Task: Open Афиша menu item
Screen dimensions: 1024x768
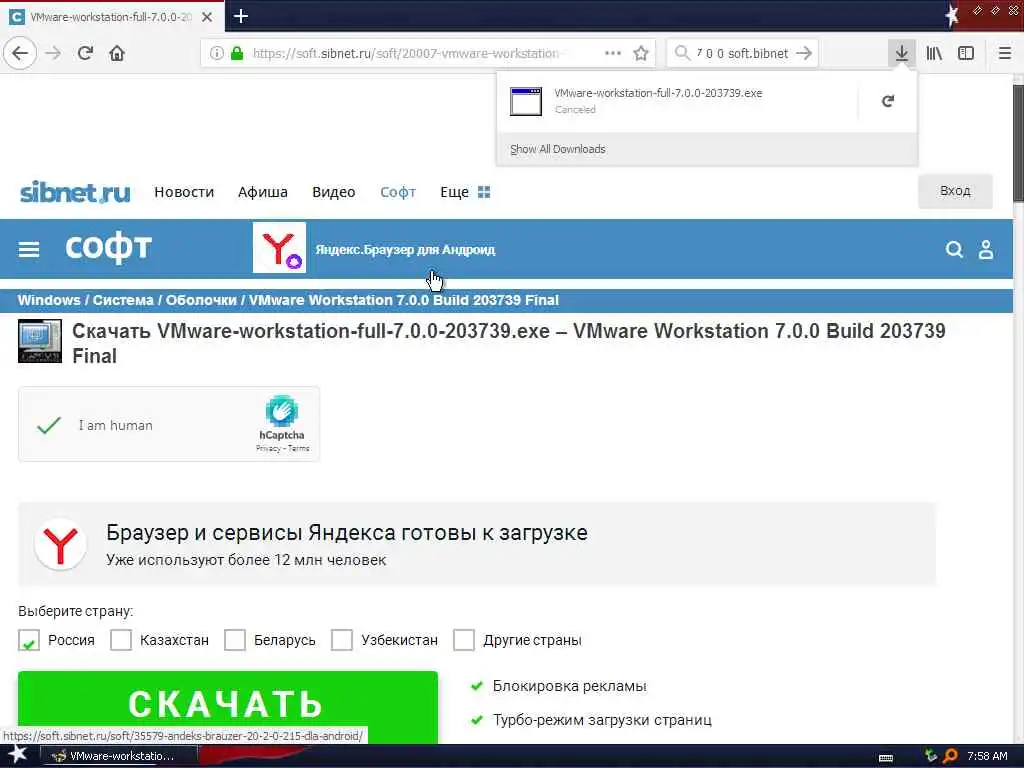Action: [263, 192]
